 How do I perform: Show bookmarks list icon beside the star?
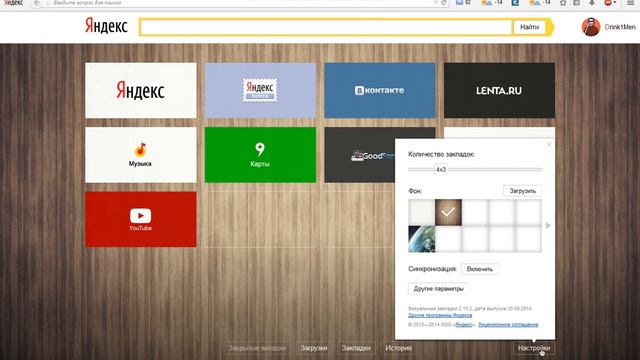click(x=576, y=3)
